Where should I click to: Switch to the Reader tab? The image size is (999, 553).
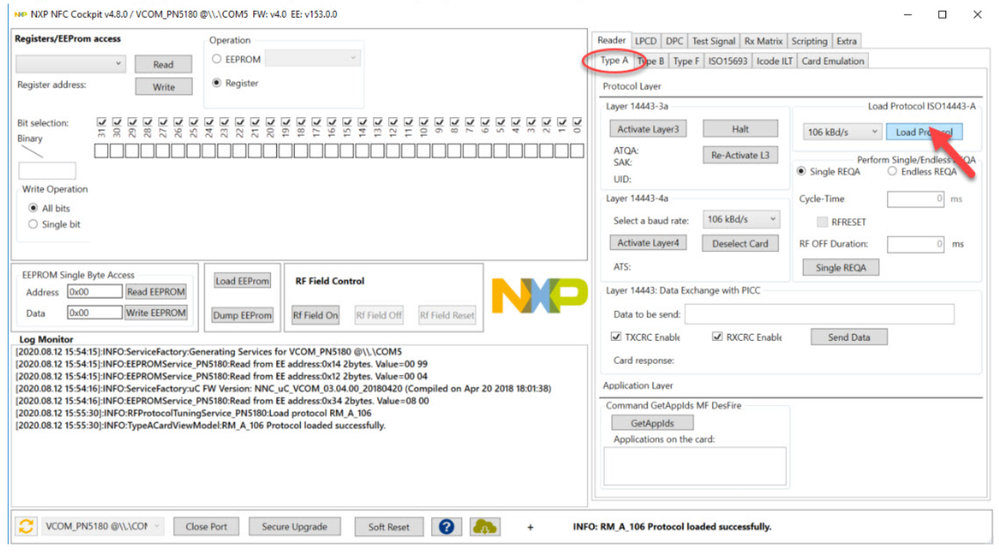pyautogui.click(x=612, y=40)
